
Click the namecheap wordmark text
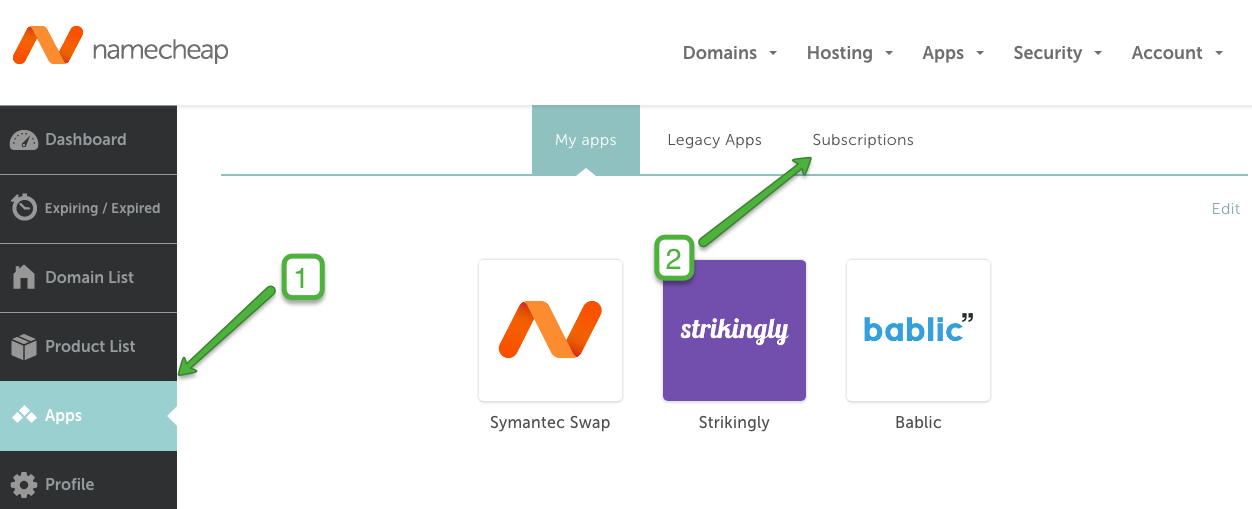(160, 50)
